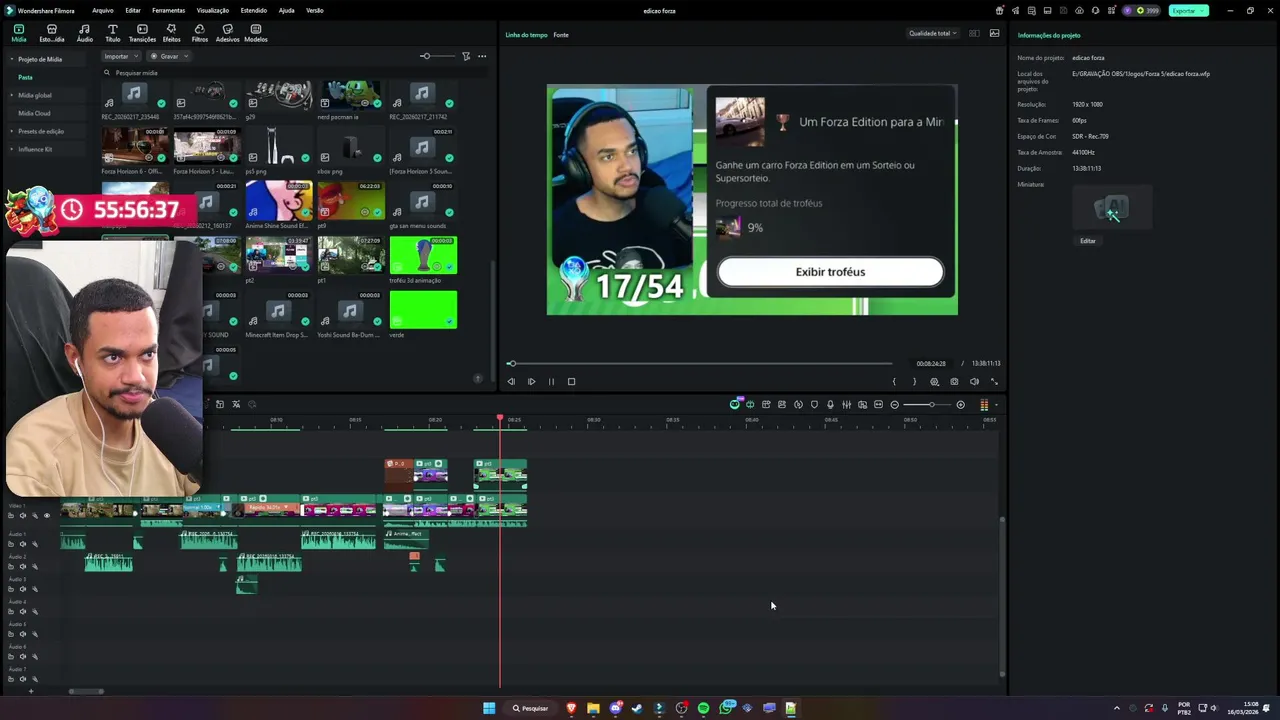The height and width of the screenshot is (720, 1280).
Task: Click Editar under the Miniatura thumbnail
Action: pyautogui.click(x=1088, y=241)
